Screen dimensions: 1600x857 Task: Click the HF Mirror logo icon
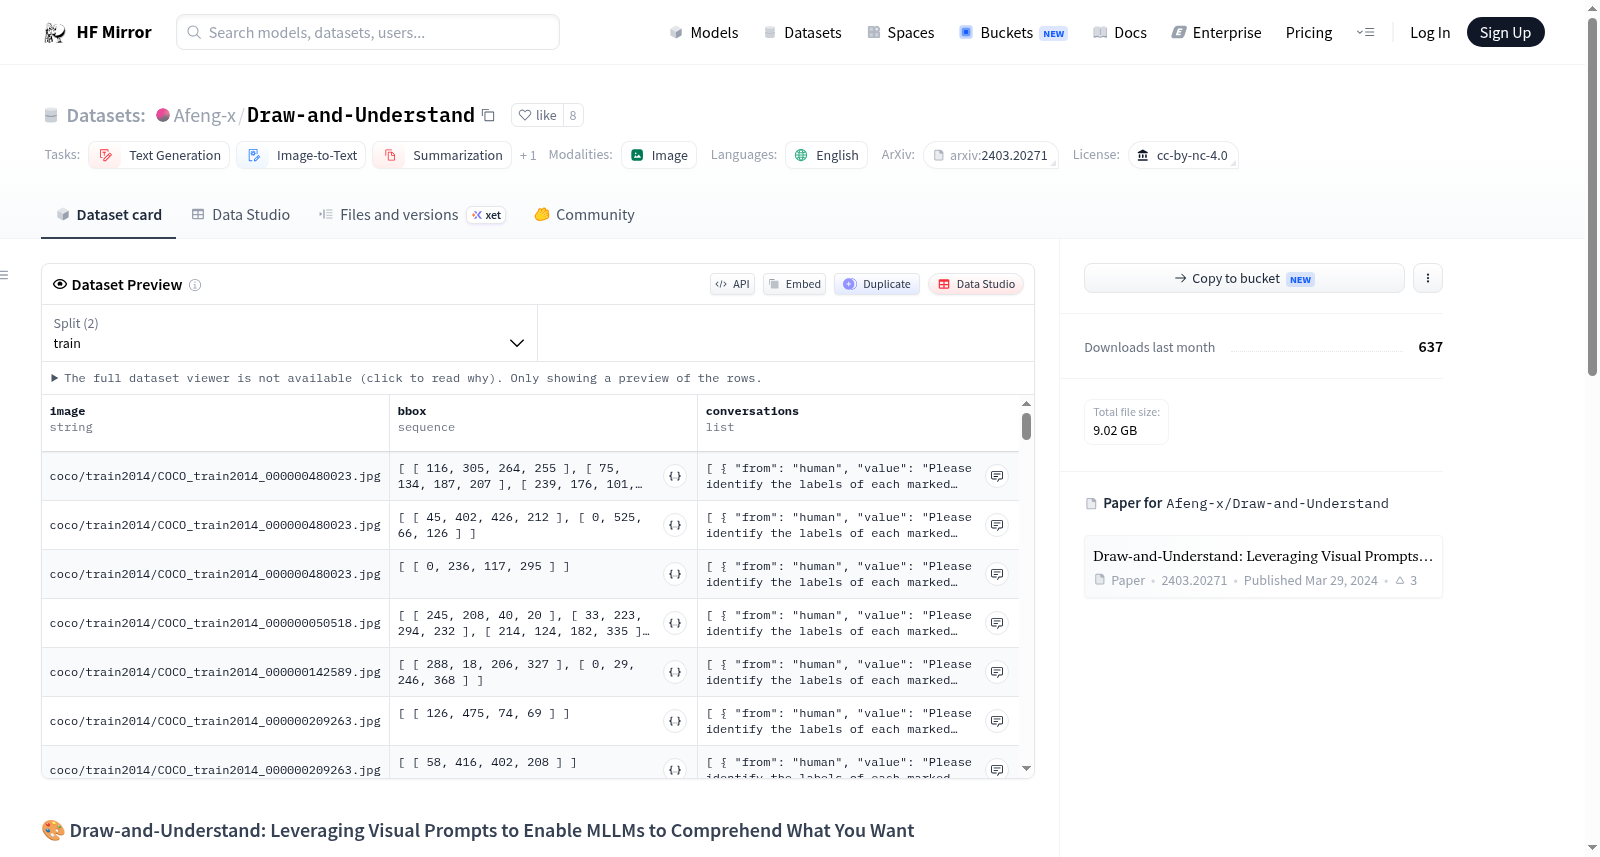pyautogui.click(x=55, y=33)
